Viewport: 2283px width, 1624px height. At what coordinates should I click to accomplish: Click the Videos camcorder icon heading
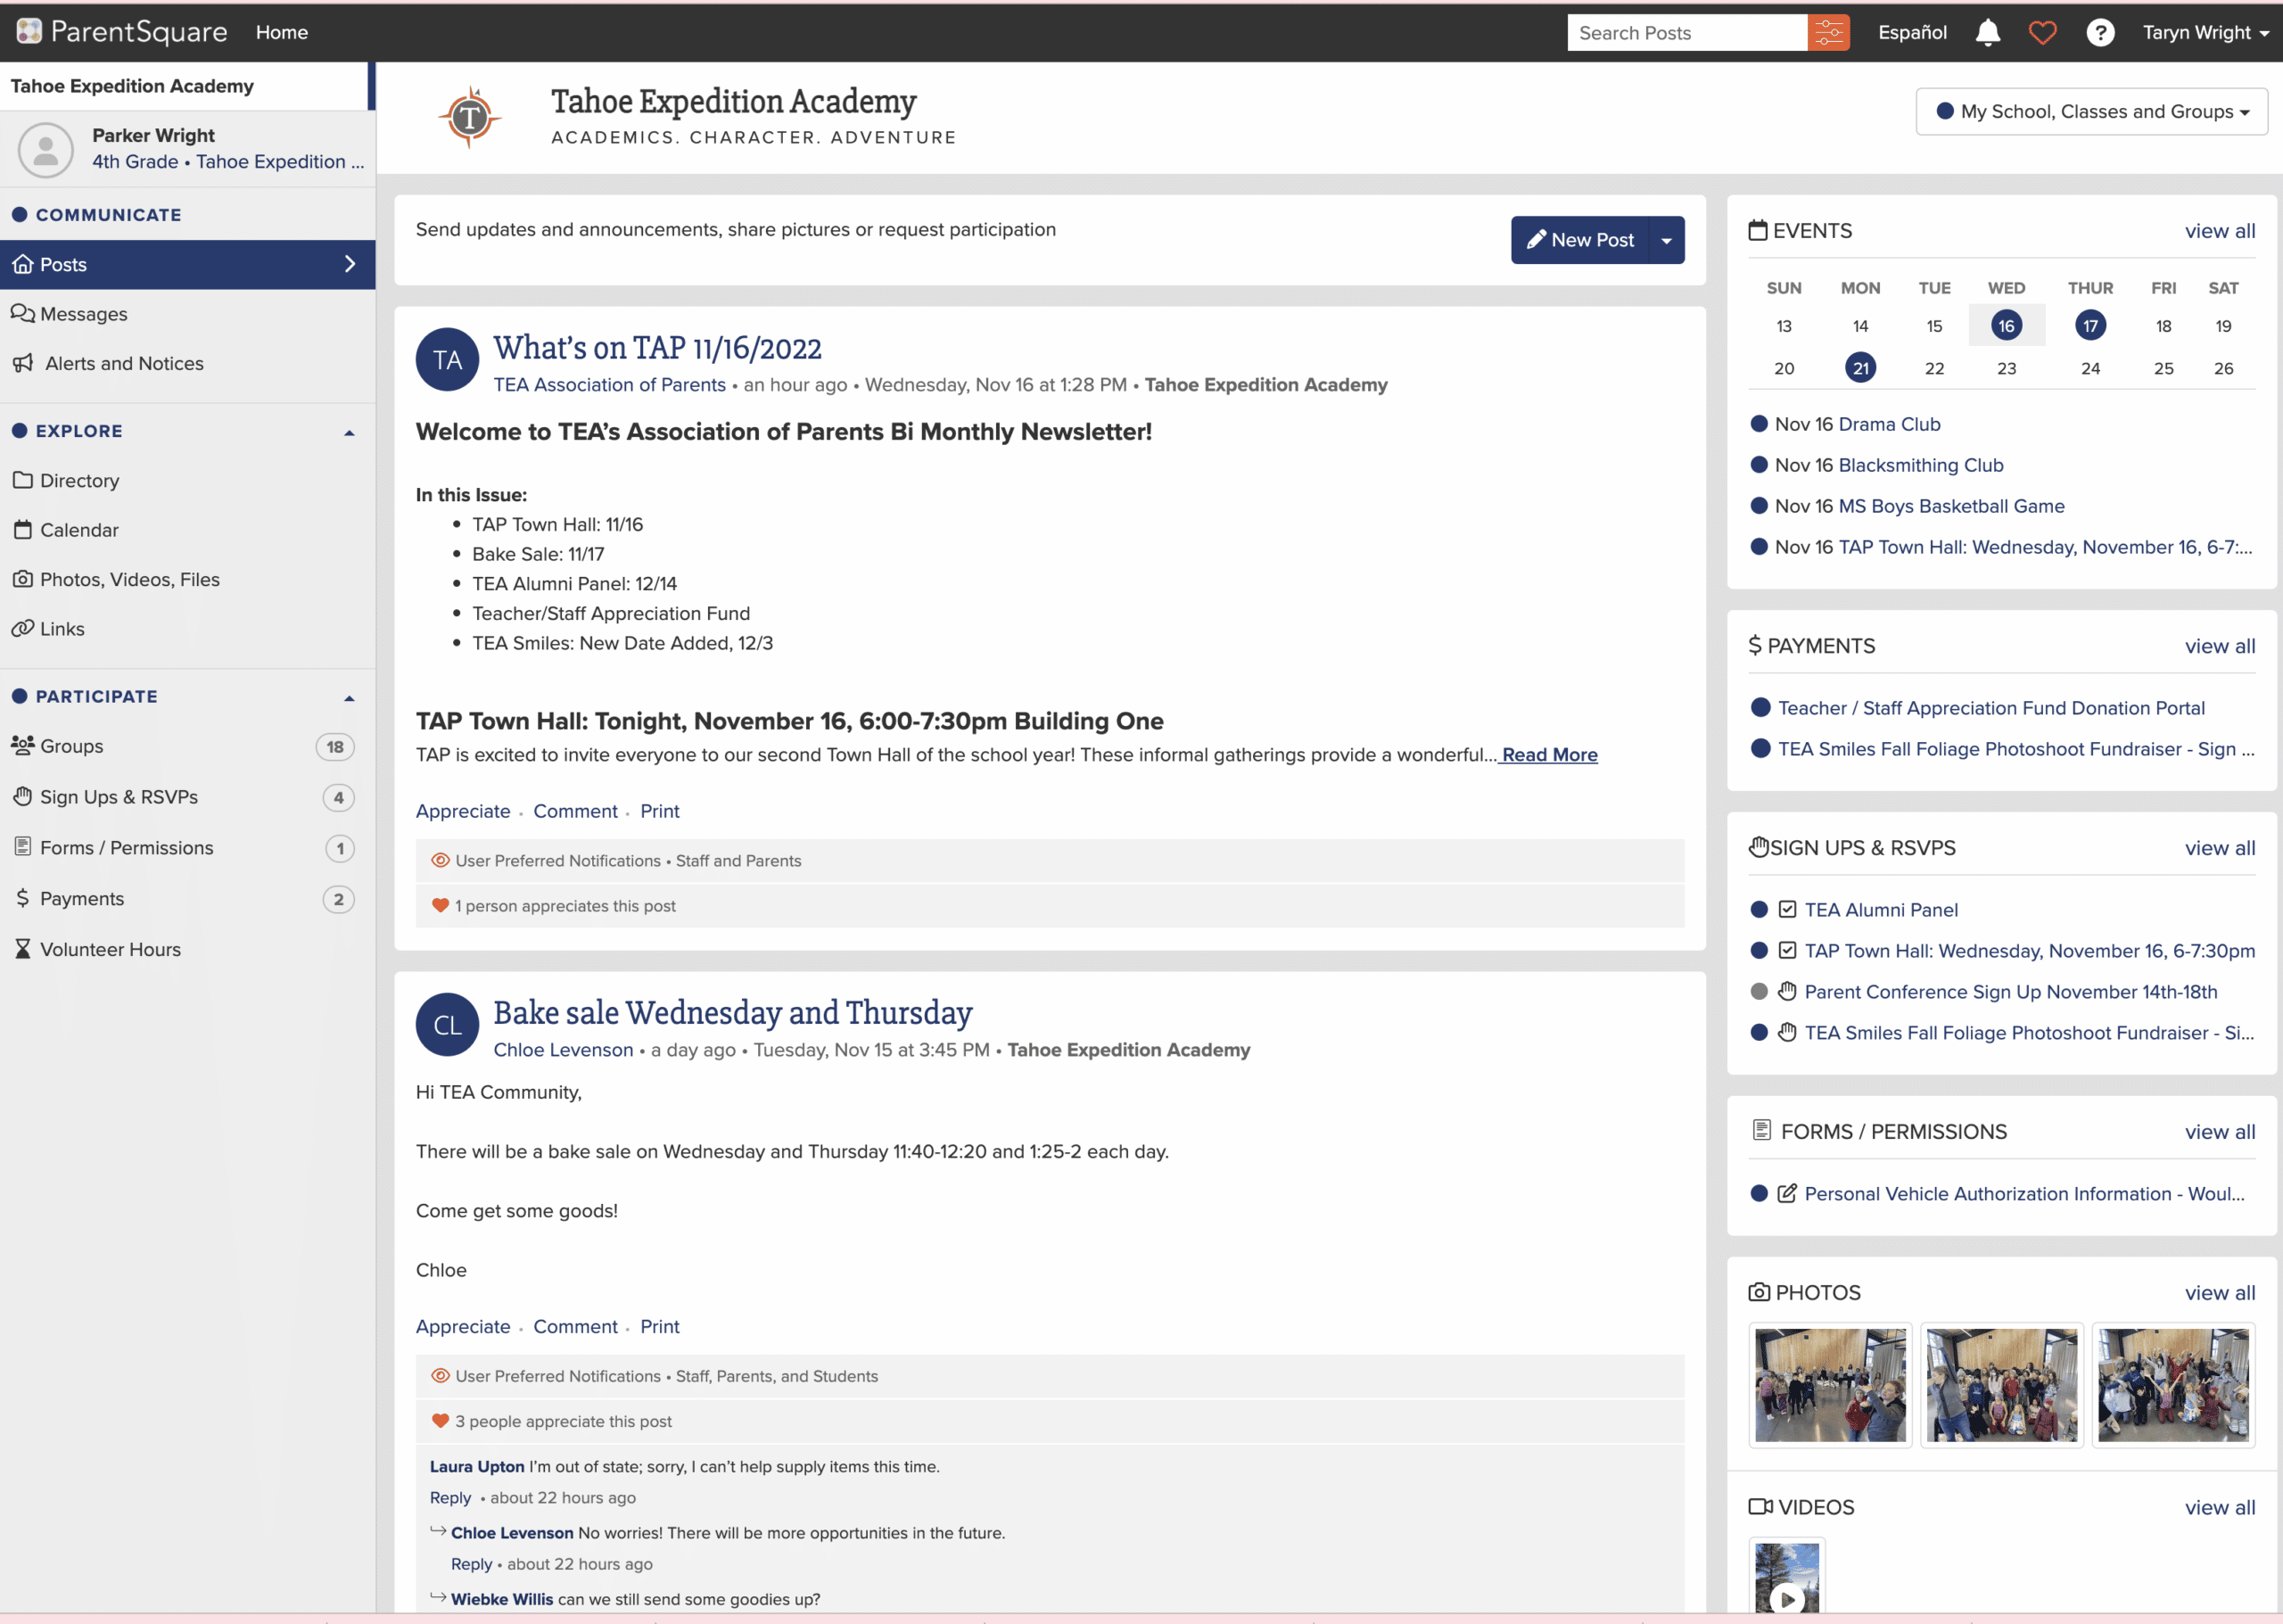[1760, 1506]
